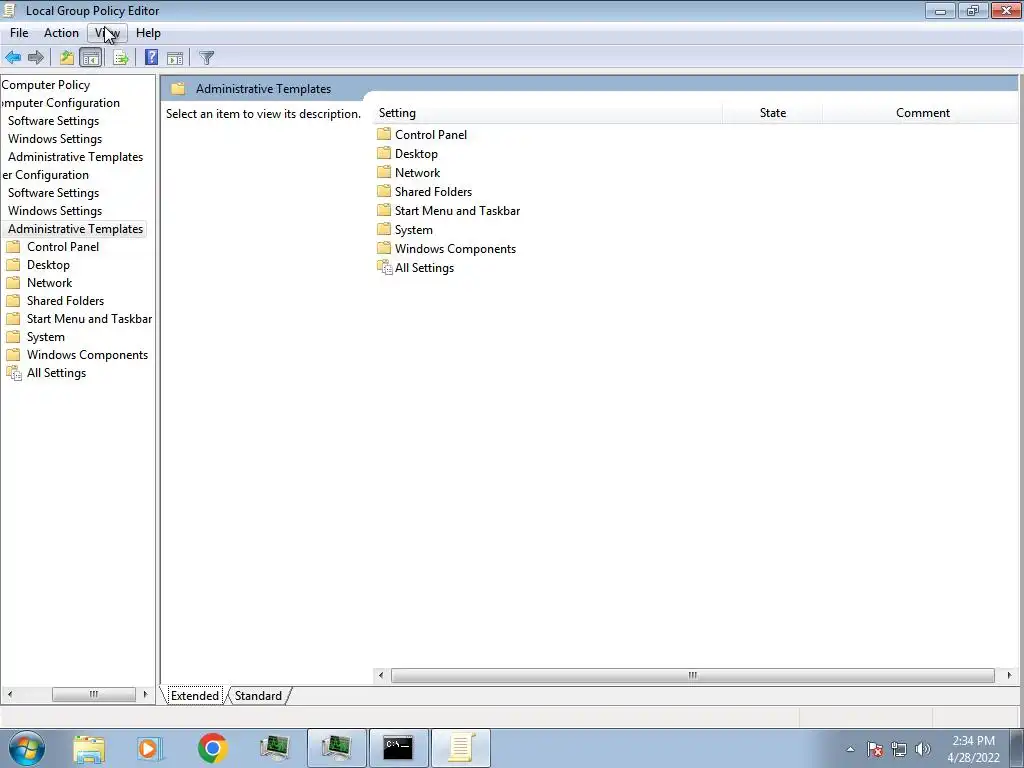Select Administrative Templates under Computer Configuration

[75, 157]
